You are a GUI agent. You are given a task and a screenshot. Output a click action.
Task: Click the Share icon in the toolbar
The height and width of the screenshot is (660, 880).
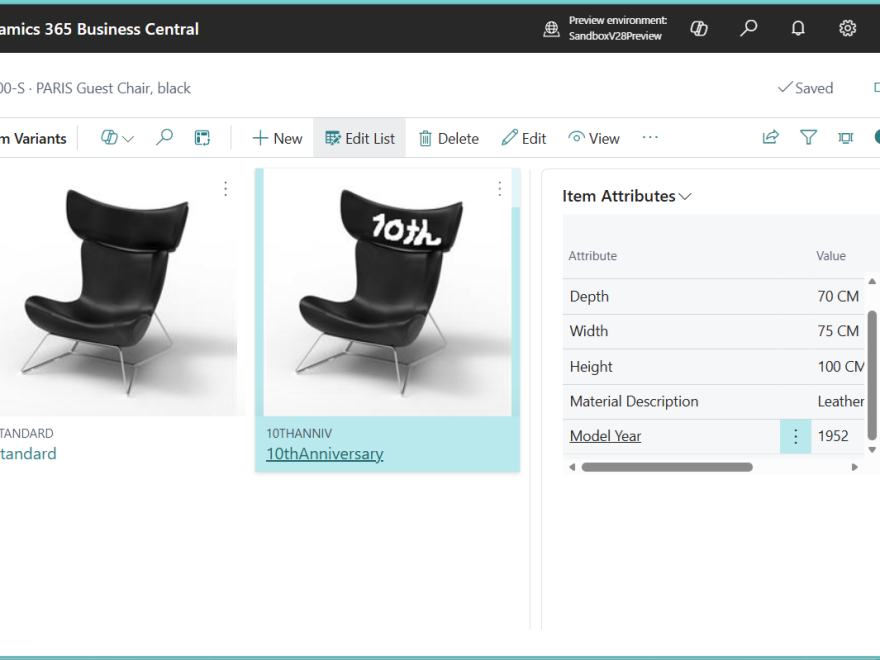coord(770,138)
